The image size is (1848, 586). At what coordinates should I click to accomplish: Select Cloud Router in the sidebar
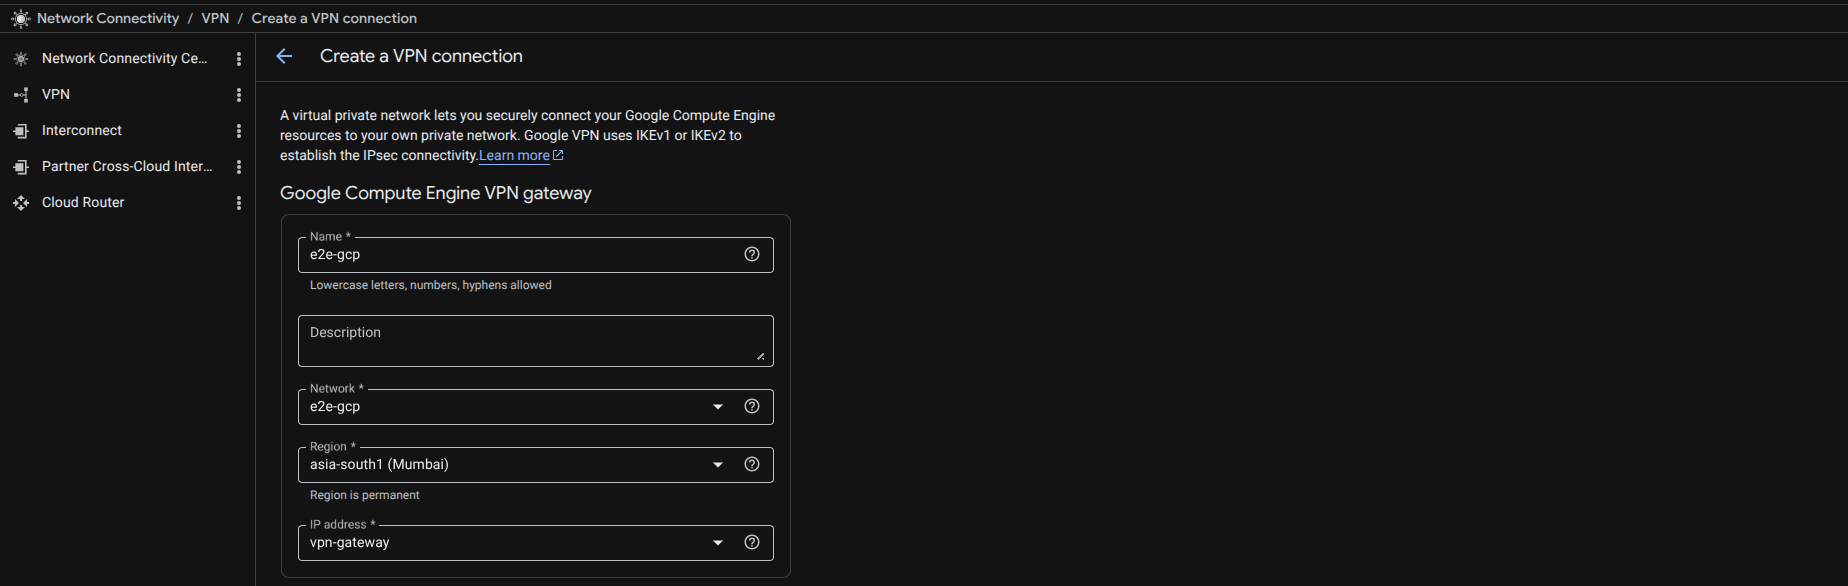(83, 202)
